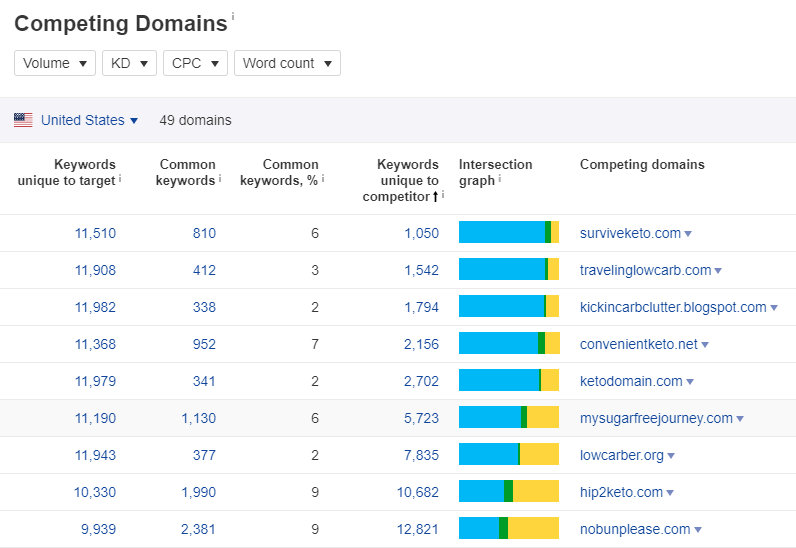796x548 pixels.
Task: Open 338 common keywords value
Action: (204, 307)
